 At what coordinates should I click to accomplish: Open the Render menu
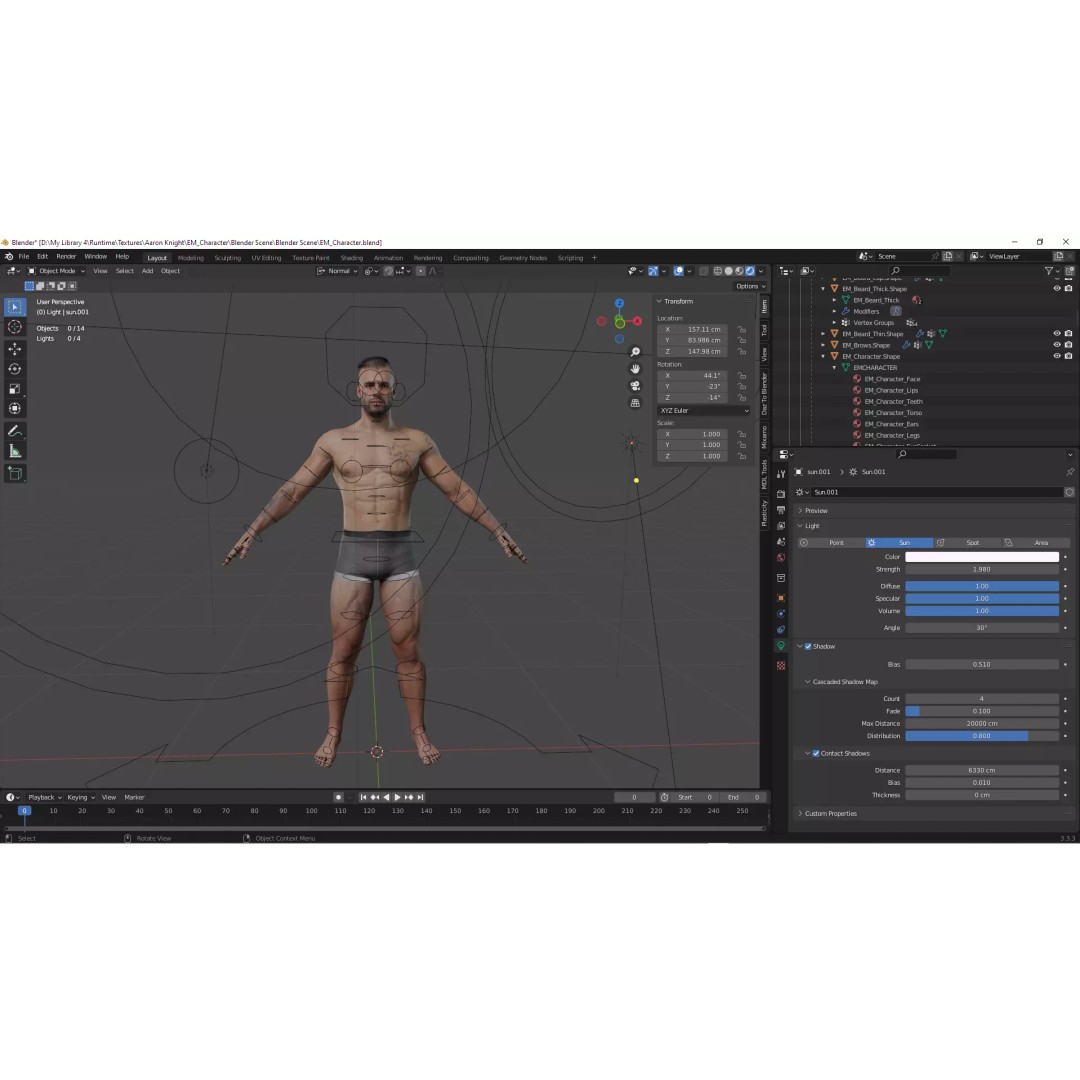(x=66, y=256)
